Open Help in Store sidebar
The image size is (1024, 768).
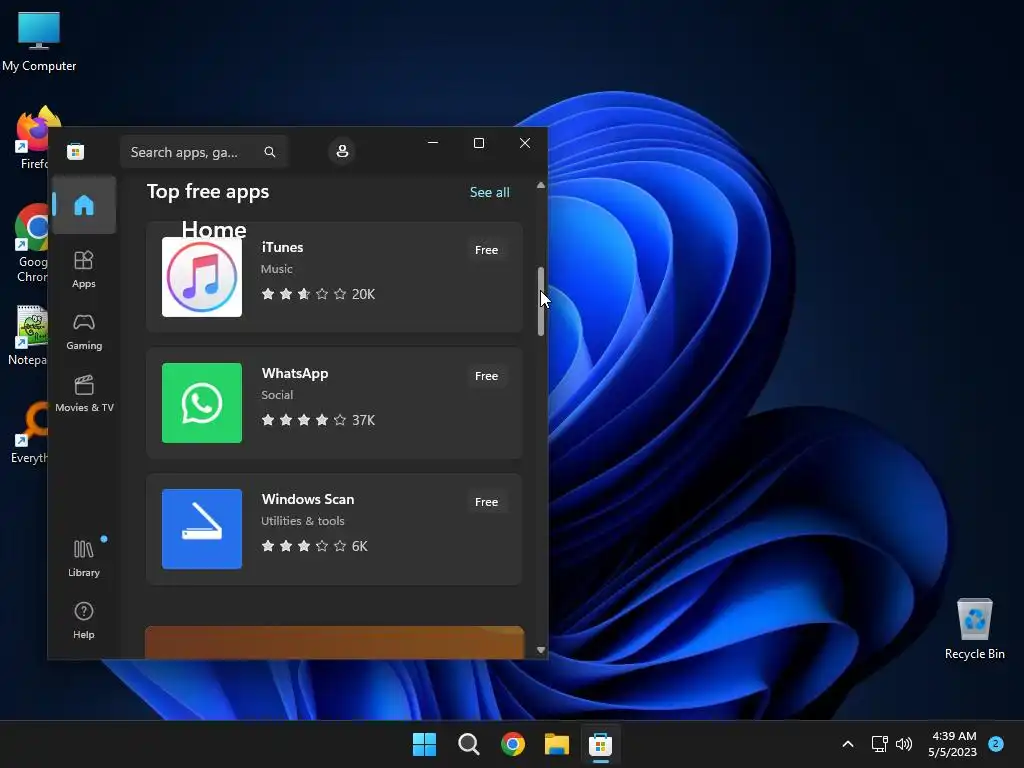(x=84, y=620)
